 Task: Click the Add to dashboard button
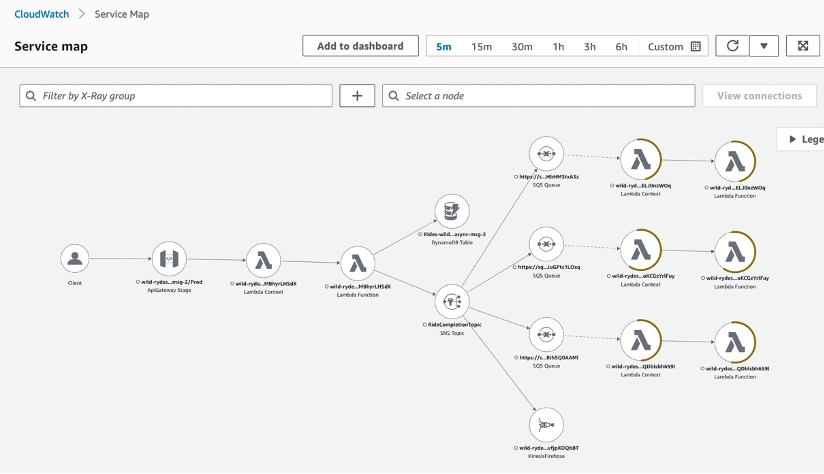(x=360, y=46)
